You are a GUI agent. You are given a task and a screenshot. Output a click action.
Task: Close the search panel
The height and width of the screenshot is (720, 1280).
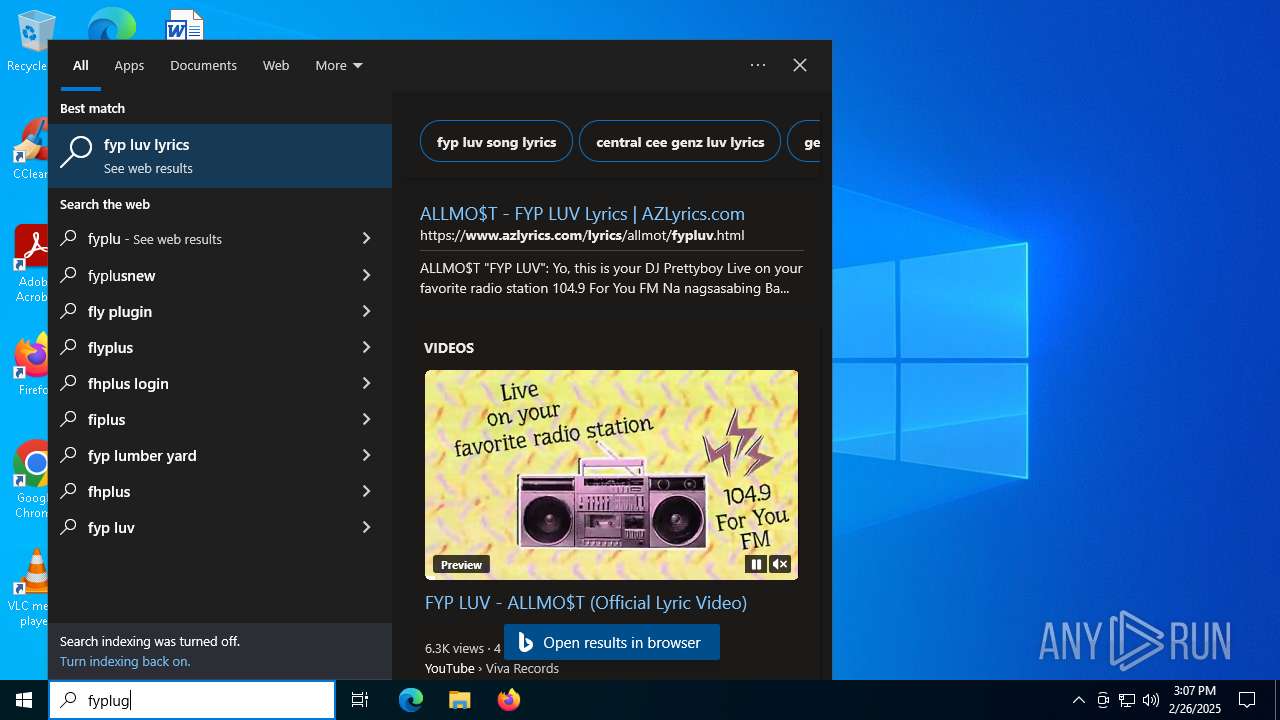(x=800, y=65)
